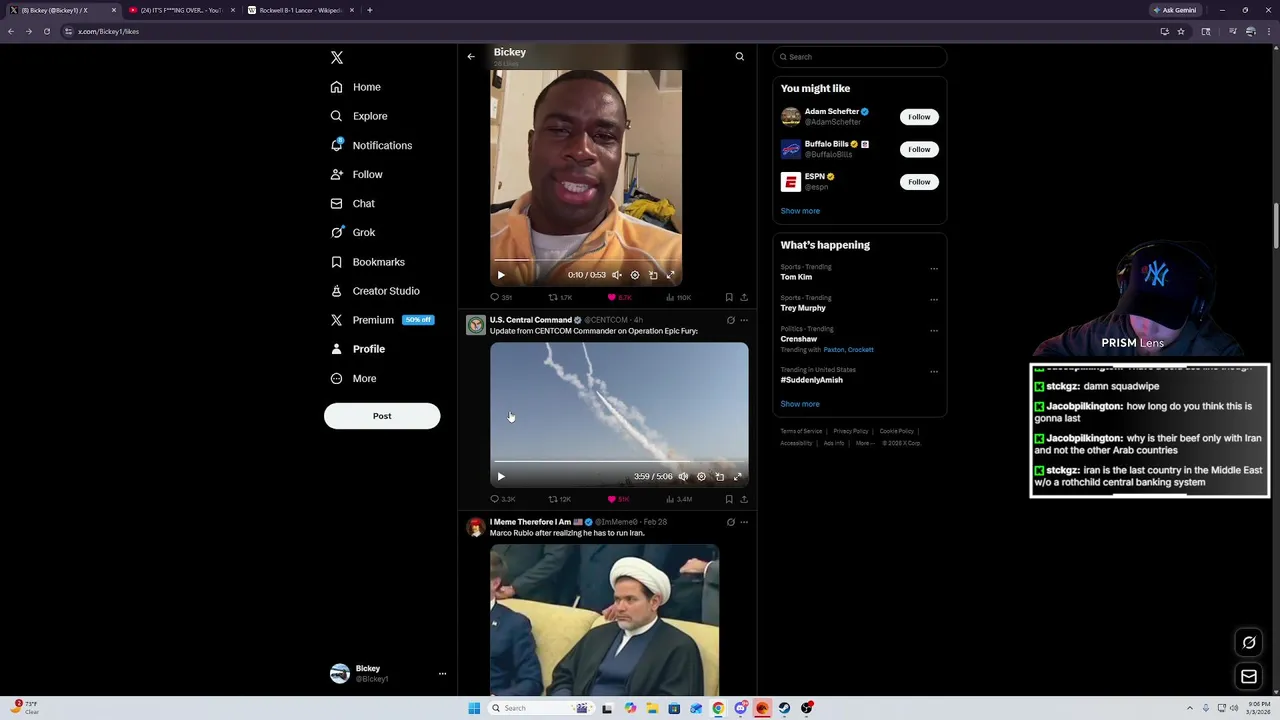This screenshot has width=1280, height=720.
Task: Expand the More sidebar menu
Action: (353, 378)
